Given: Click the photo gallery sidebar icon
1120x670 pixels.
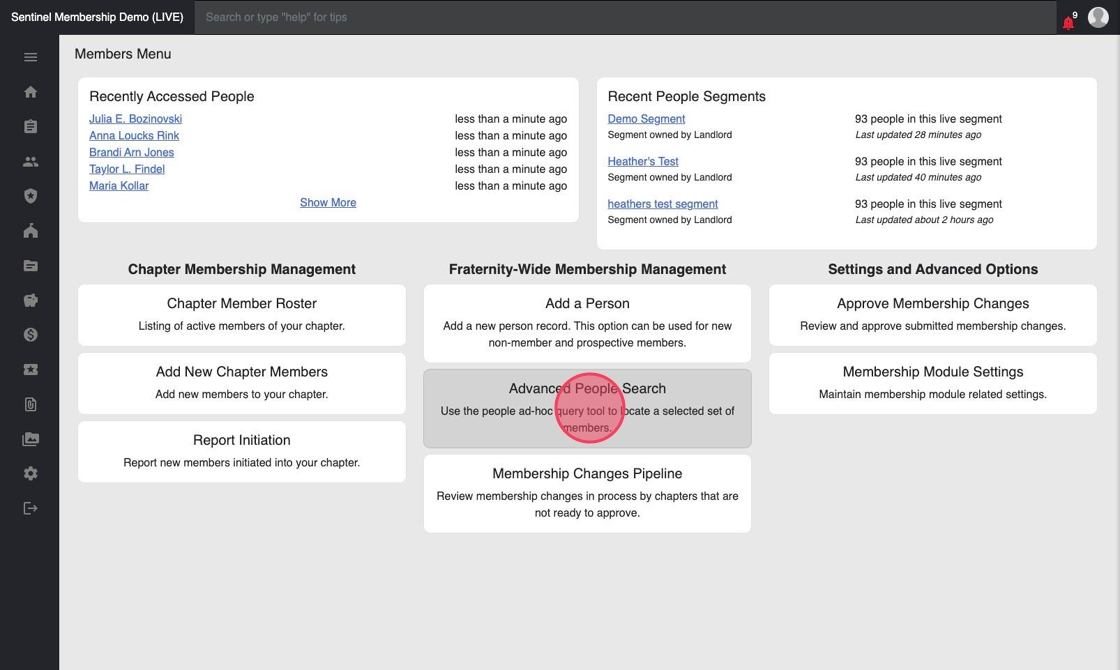Looking at the screenshot, I should [30, 439].
